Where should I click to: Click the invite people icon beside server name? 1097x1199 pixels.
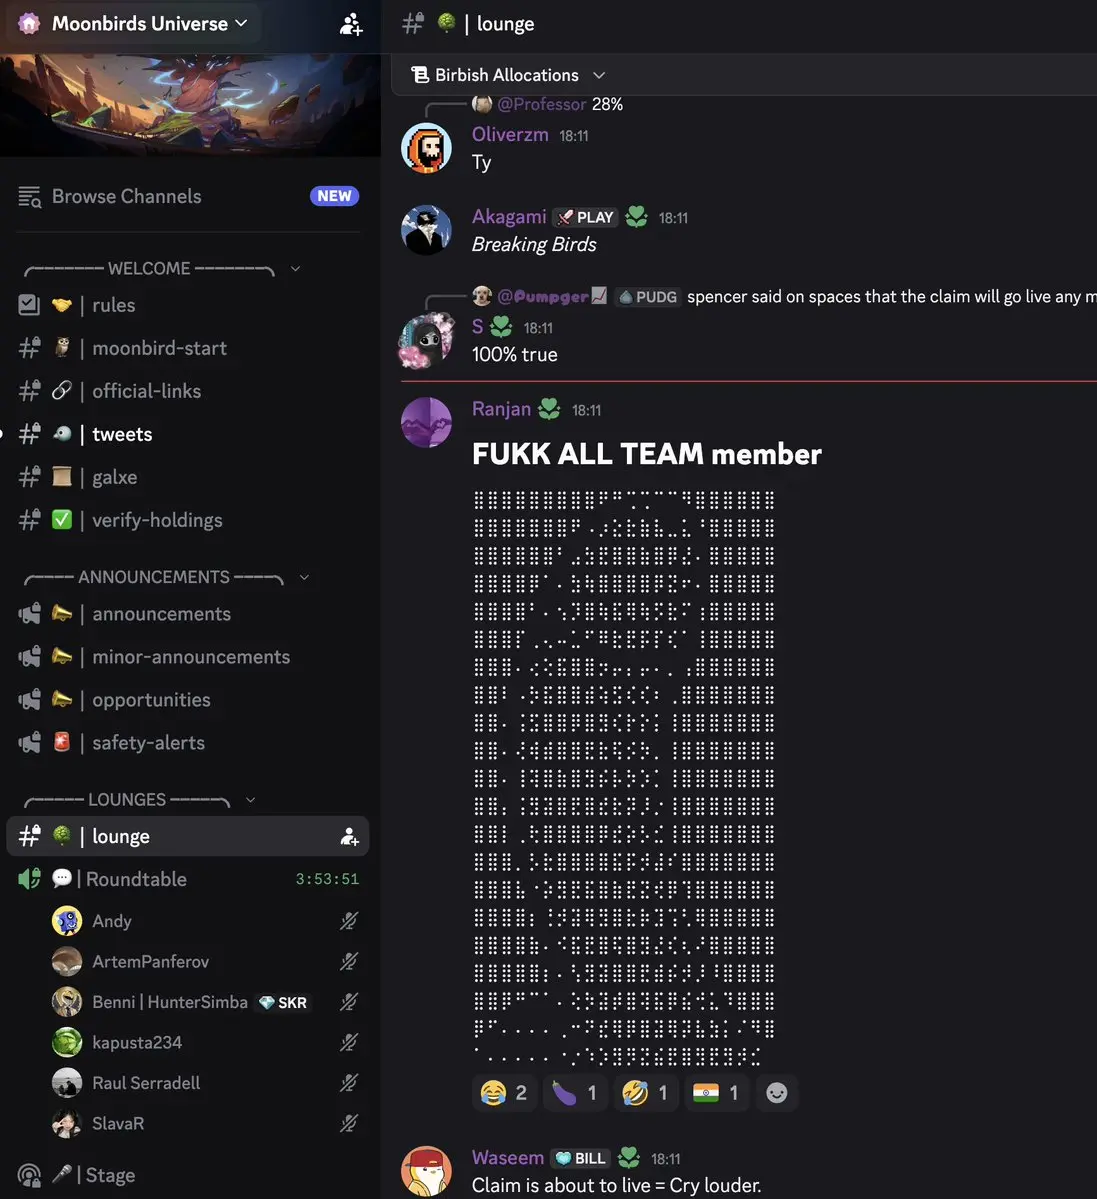point(350,24)
